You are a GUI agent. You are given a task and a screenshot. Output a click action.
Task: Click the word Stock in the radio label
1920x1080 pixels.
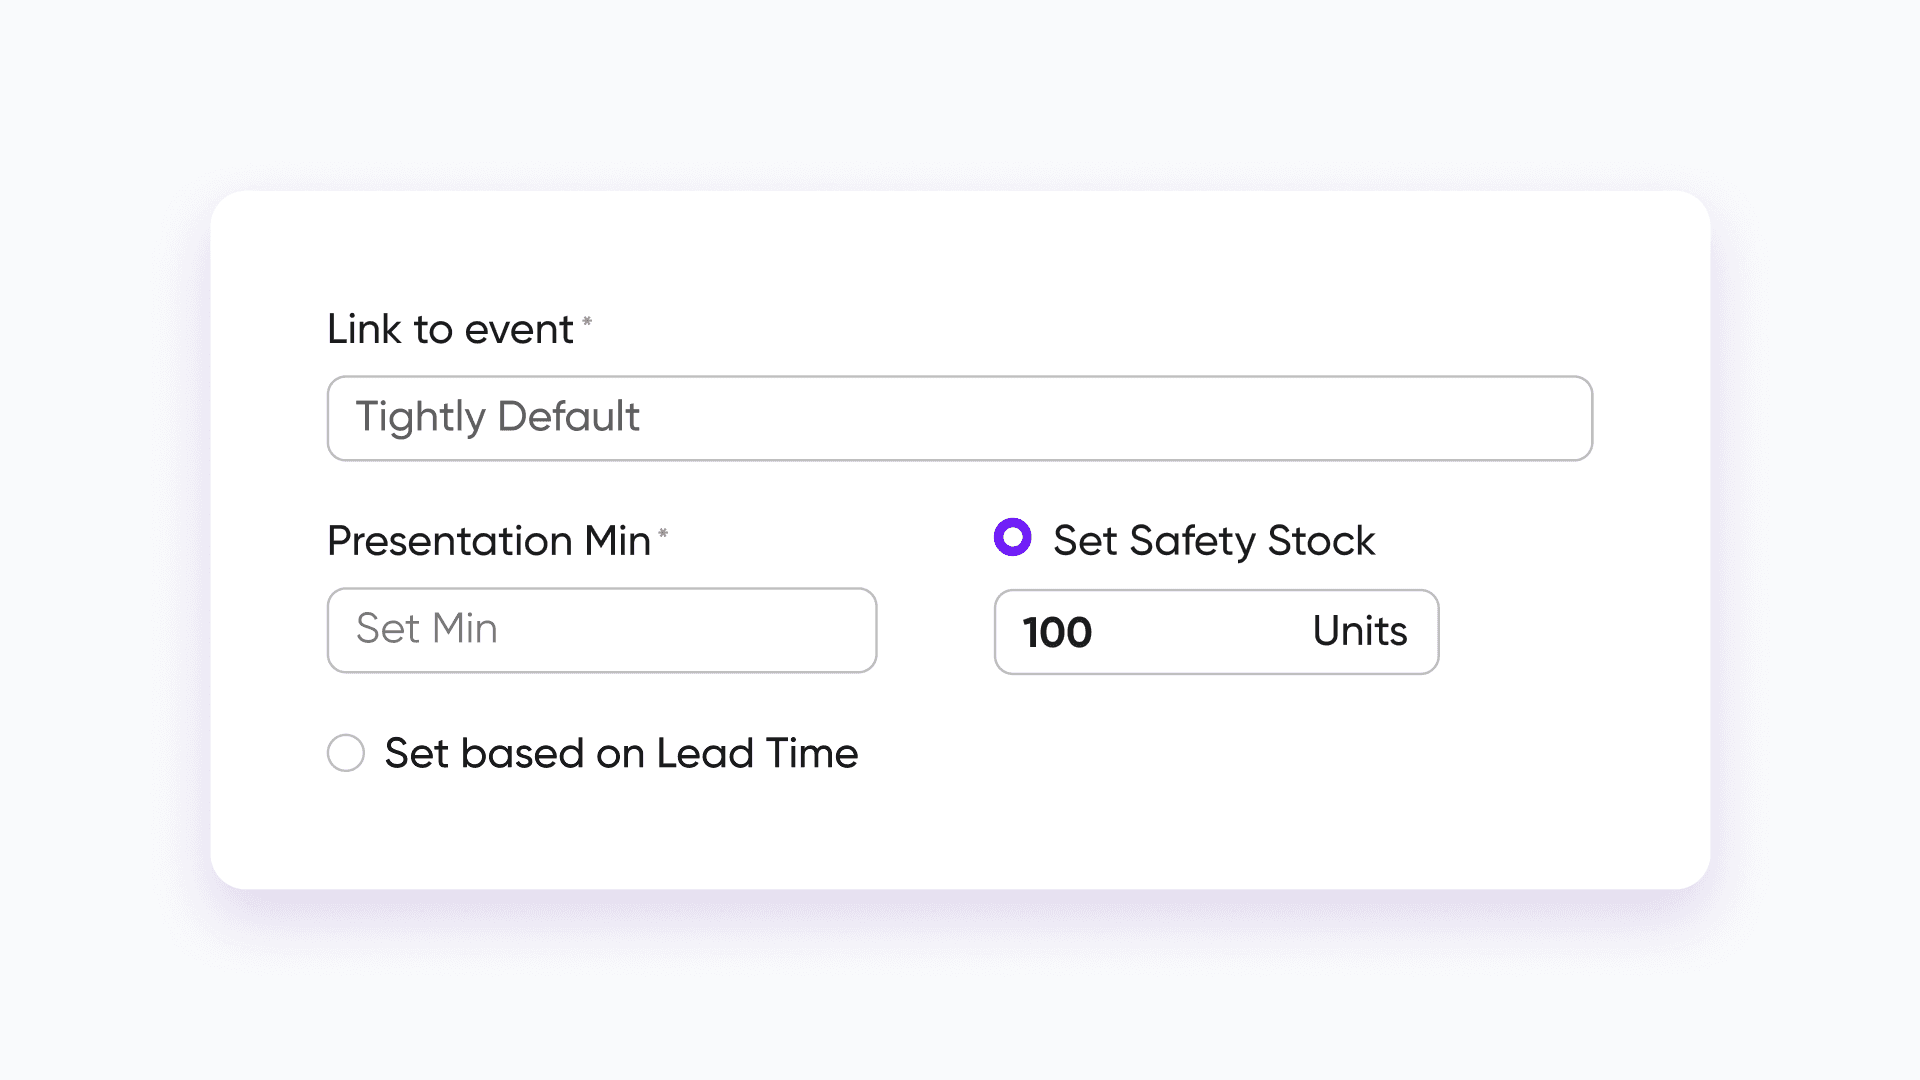tap(1321, 541)
